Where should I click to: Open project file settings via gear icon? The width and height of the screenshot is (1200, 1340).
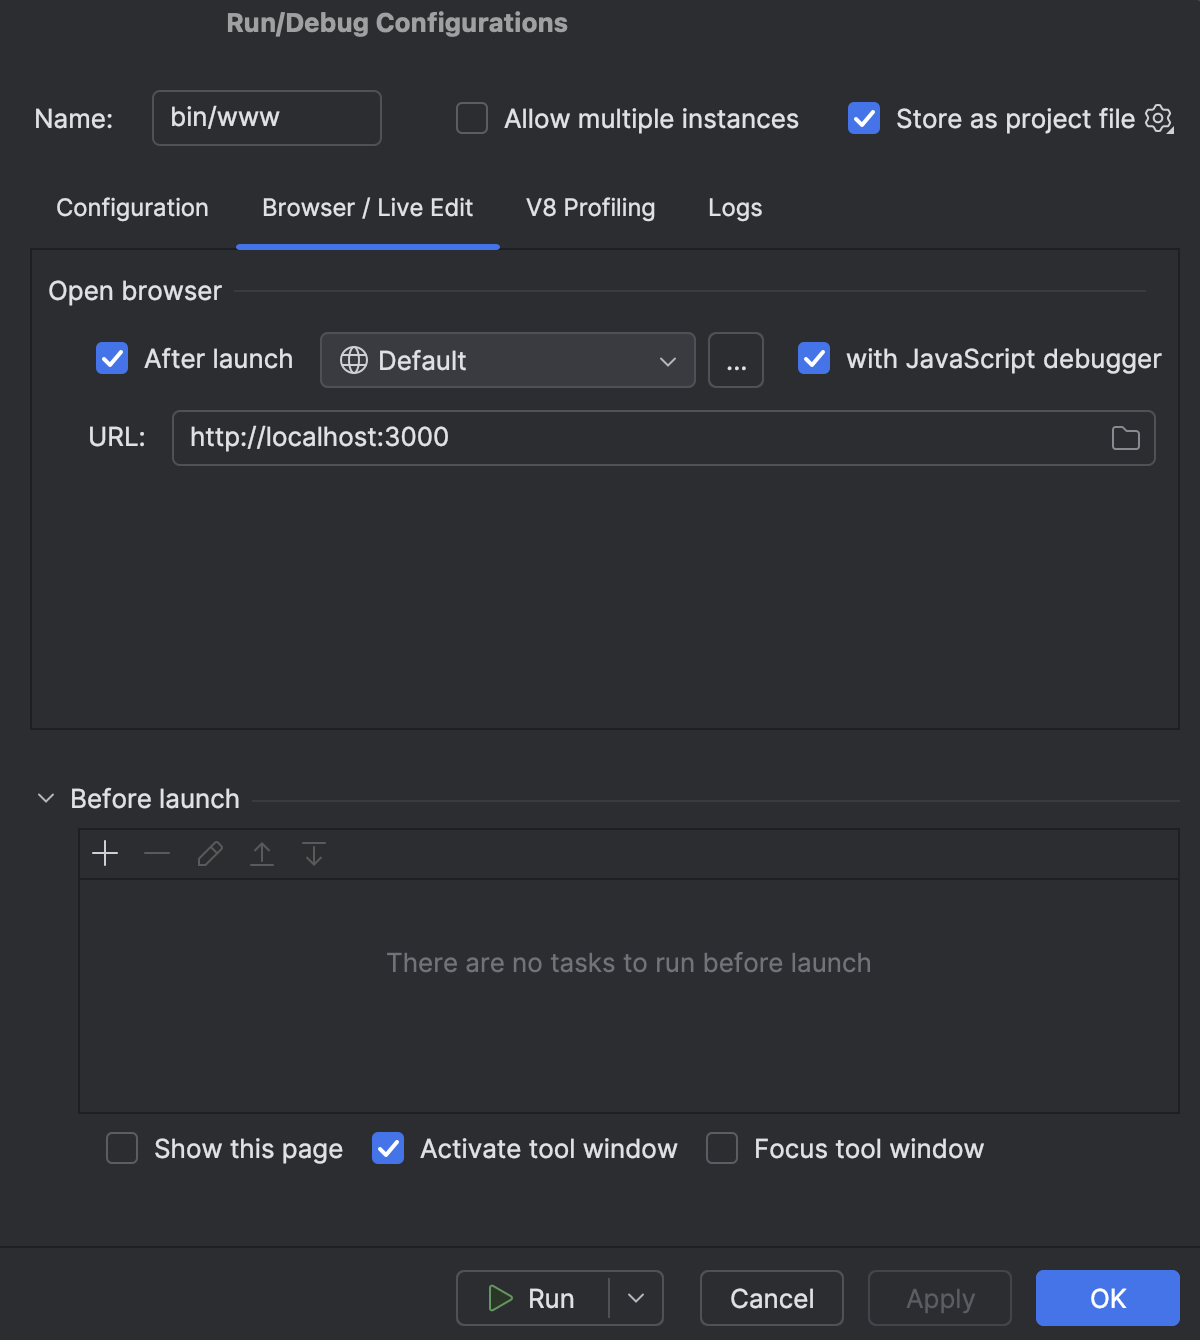click(1158, 118)
